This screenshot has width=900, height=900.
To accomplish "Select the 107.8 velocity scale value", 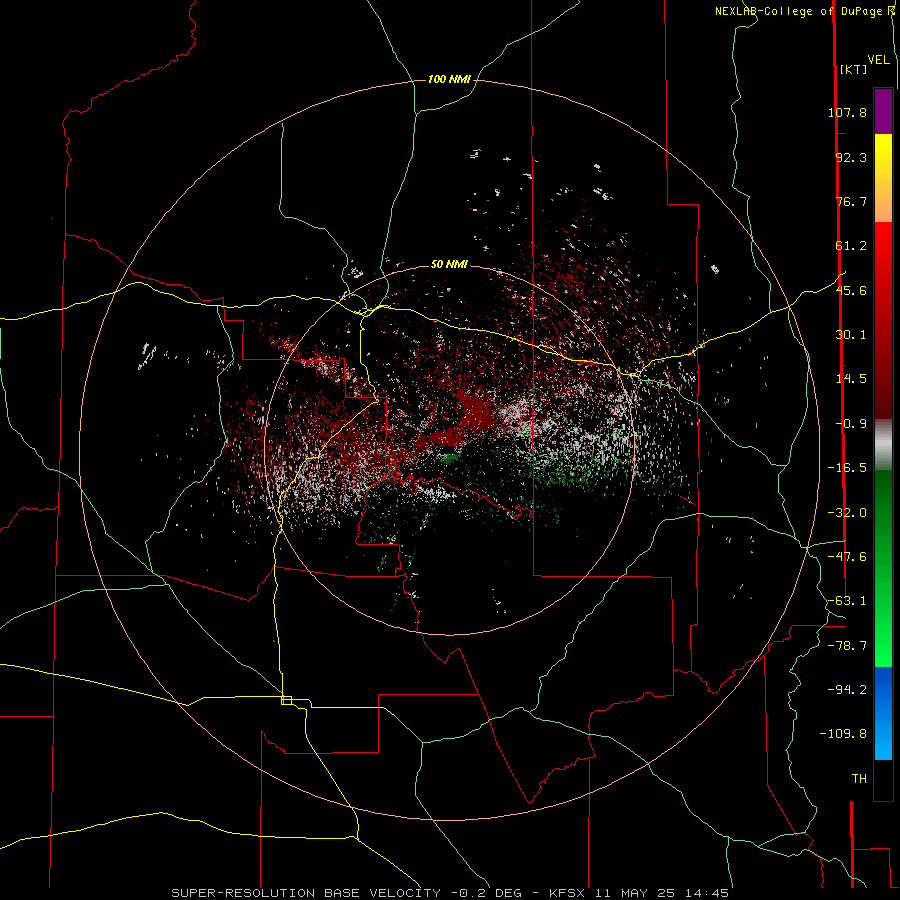I will coord(847,112).
